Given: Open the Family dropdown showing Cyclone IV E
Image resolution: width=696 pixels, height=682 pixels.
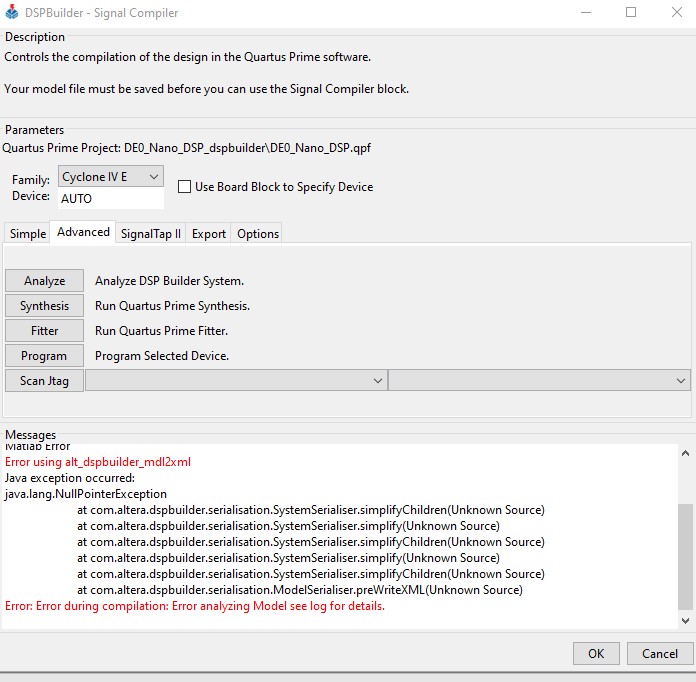Looking at the screenshot, I should click(x=111, y=177).
